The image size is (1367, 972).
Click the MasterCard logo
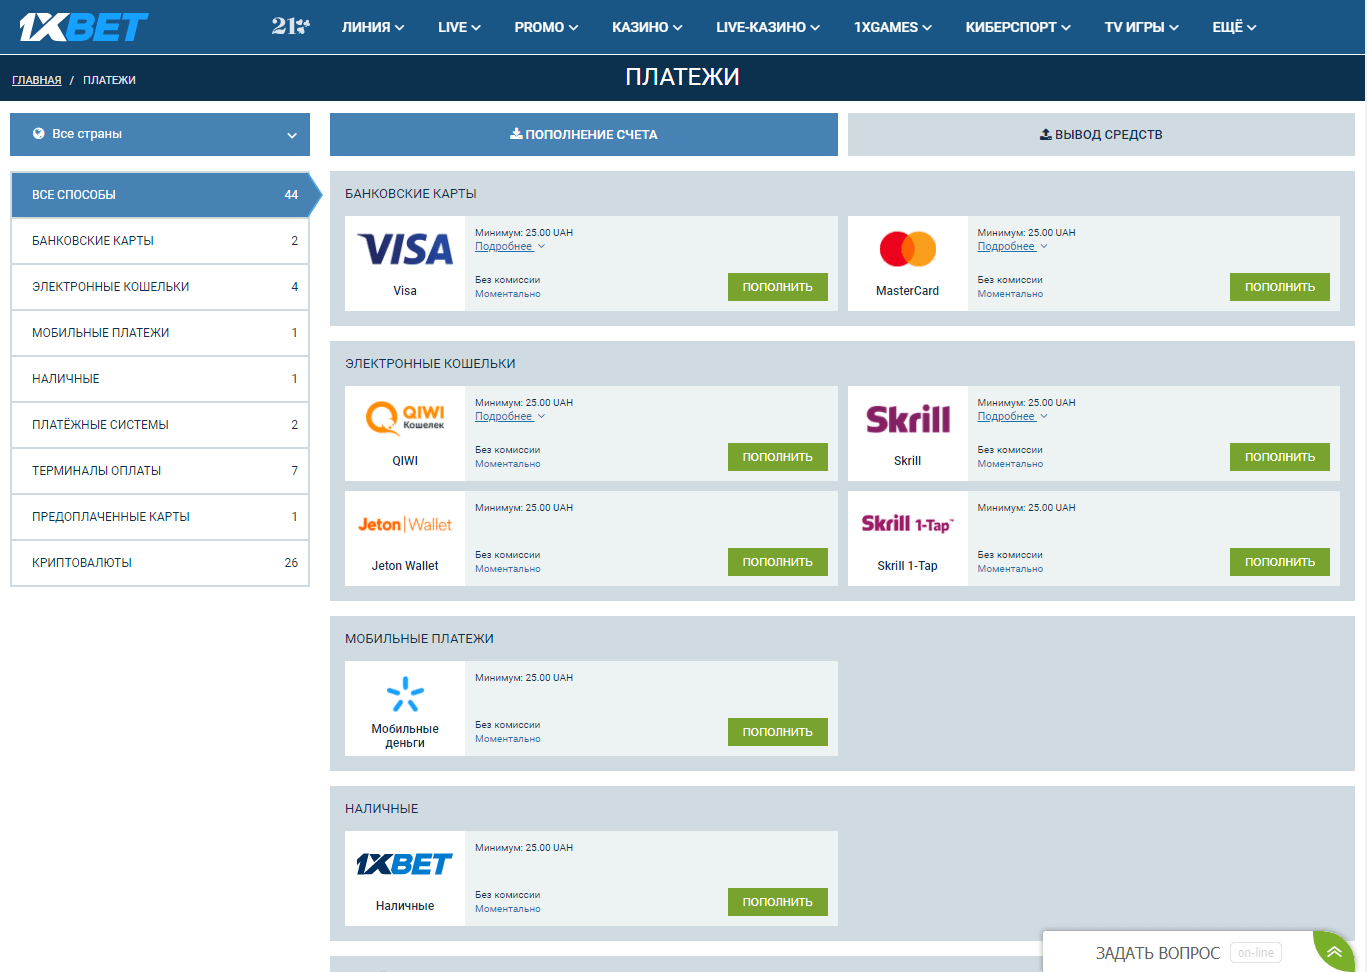pos(908,249)
